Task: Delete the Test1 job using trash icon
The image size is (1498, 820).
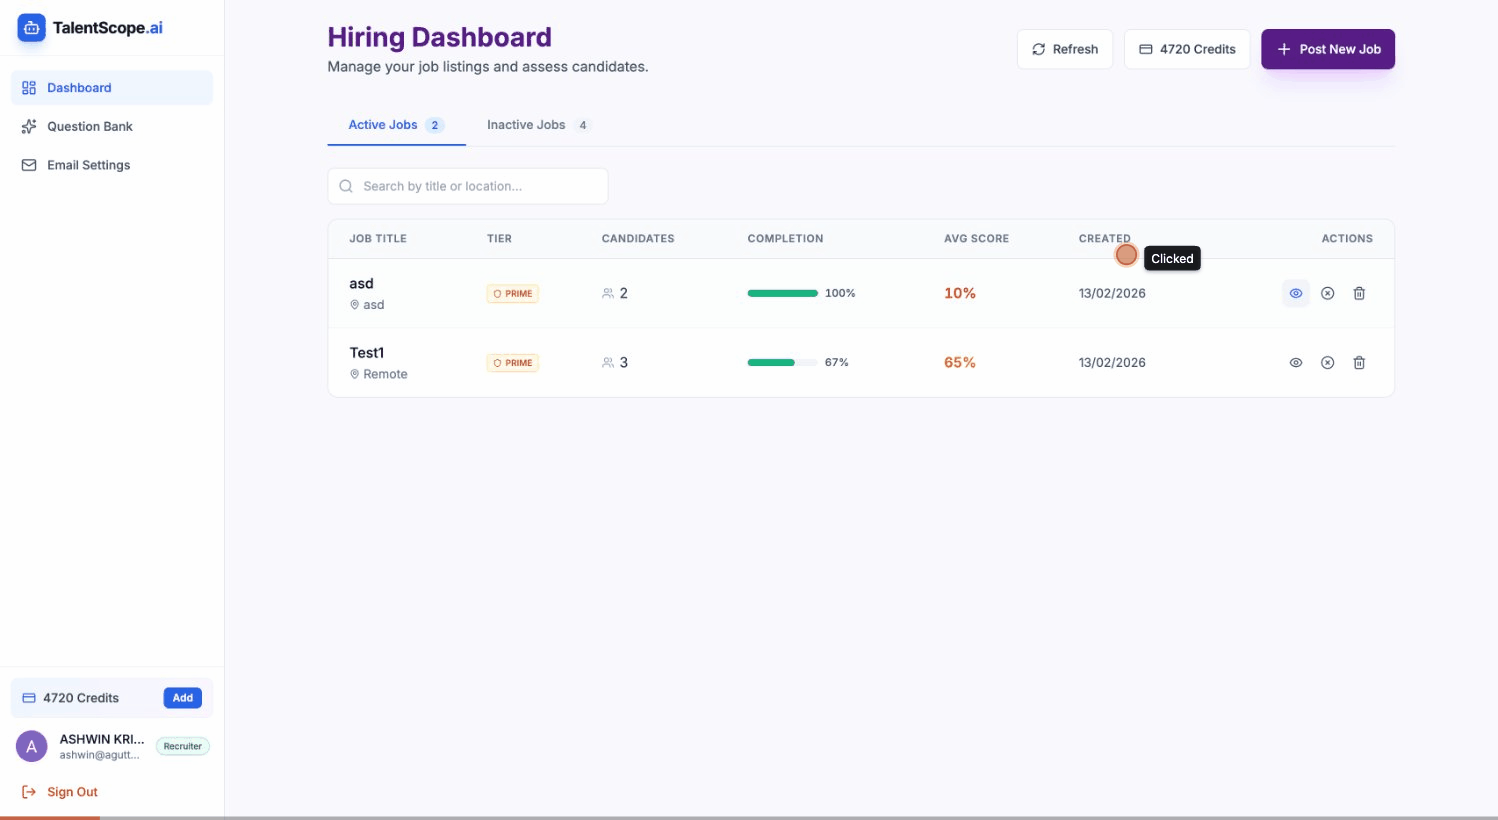Action: [x=1359, y=362]
